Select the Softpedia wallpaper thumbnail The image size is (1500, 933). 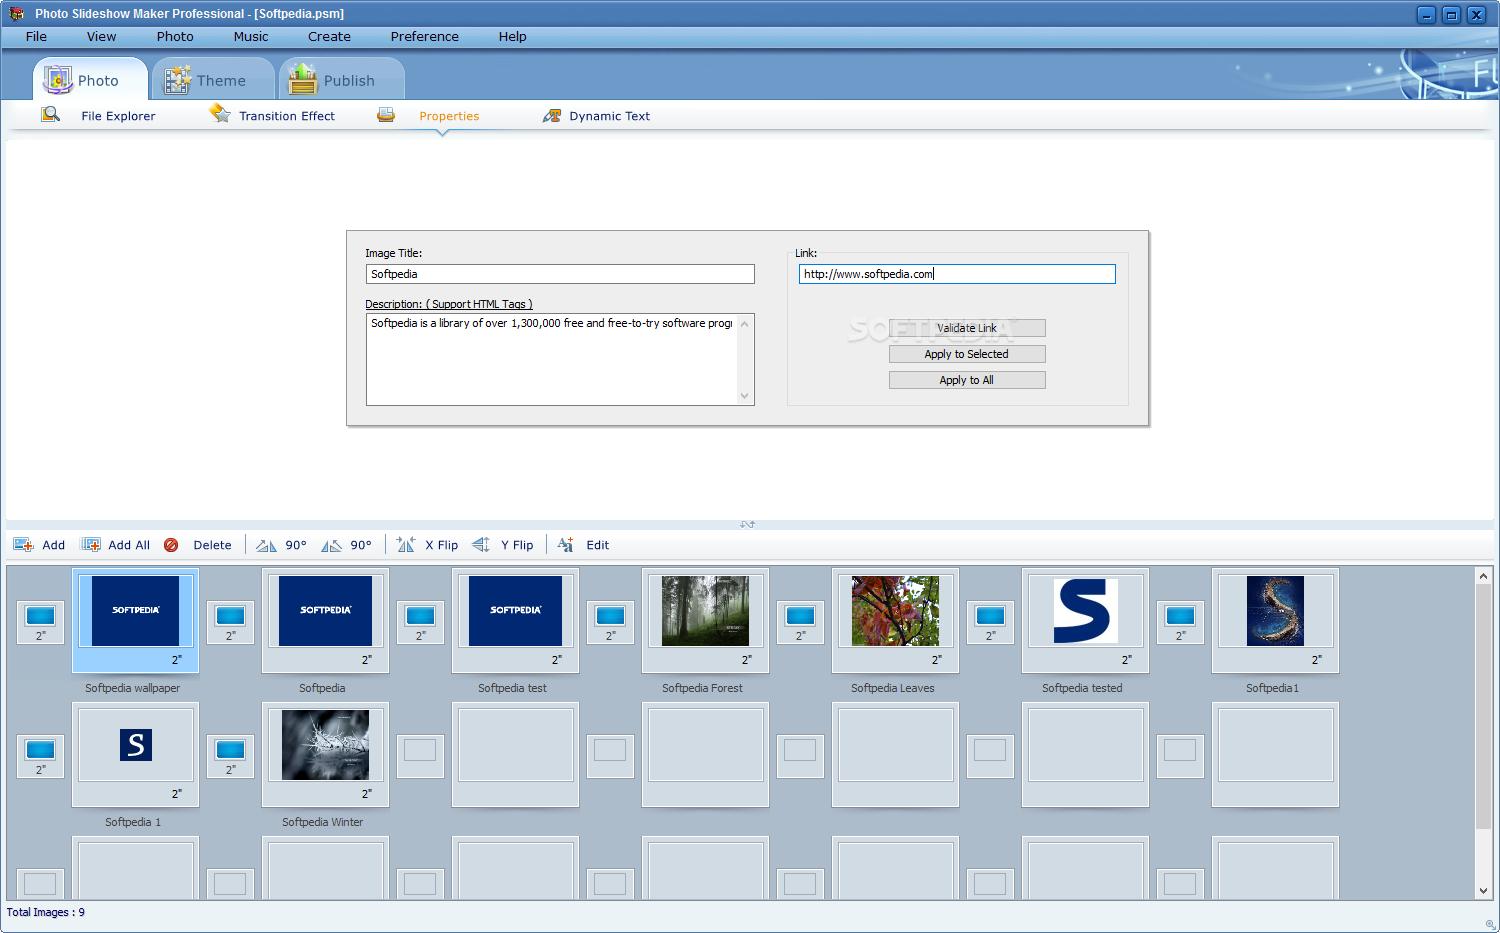point(135,621)
